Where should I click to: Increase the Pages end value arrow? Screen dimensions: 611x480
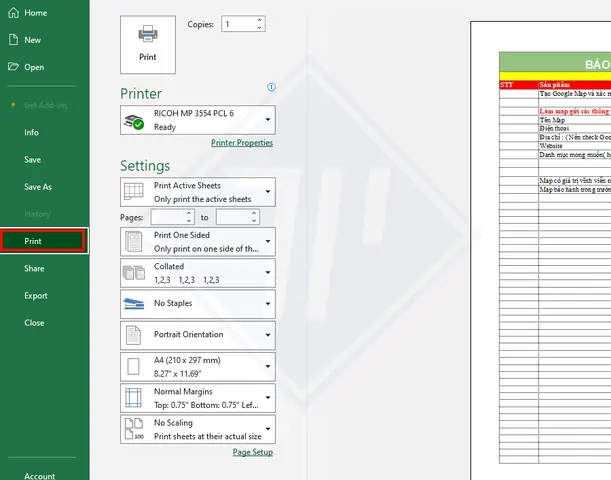[x=254, y=214]
